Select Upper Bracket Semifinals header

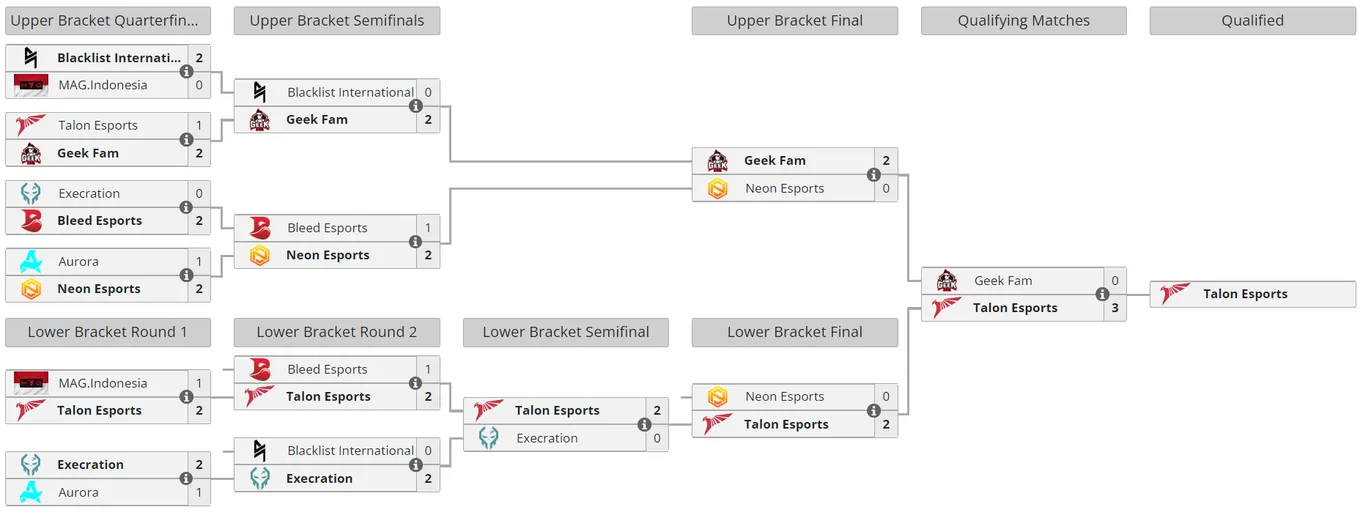point(337,21)
